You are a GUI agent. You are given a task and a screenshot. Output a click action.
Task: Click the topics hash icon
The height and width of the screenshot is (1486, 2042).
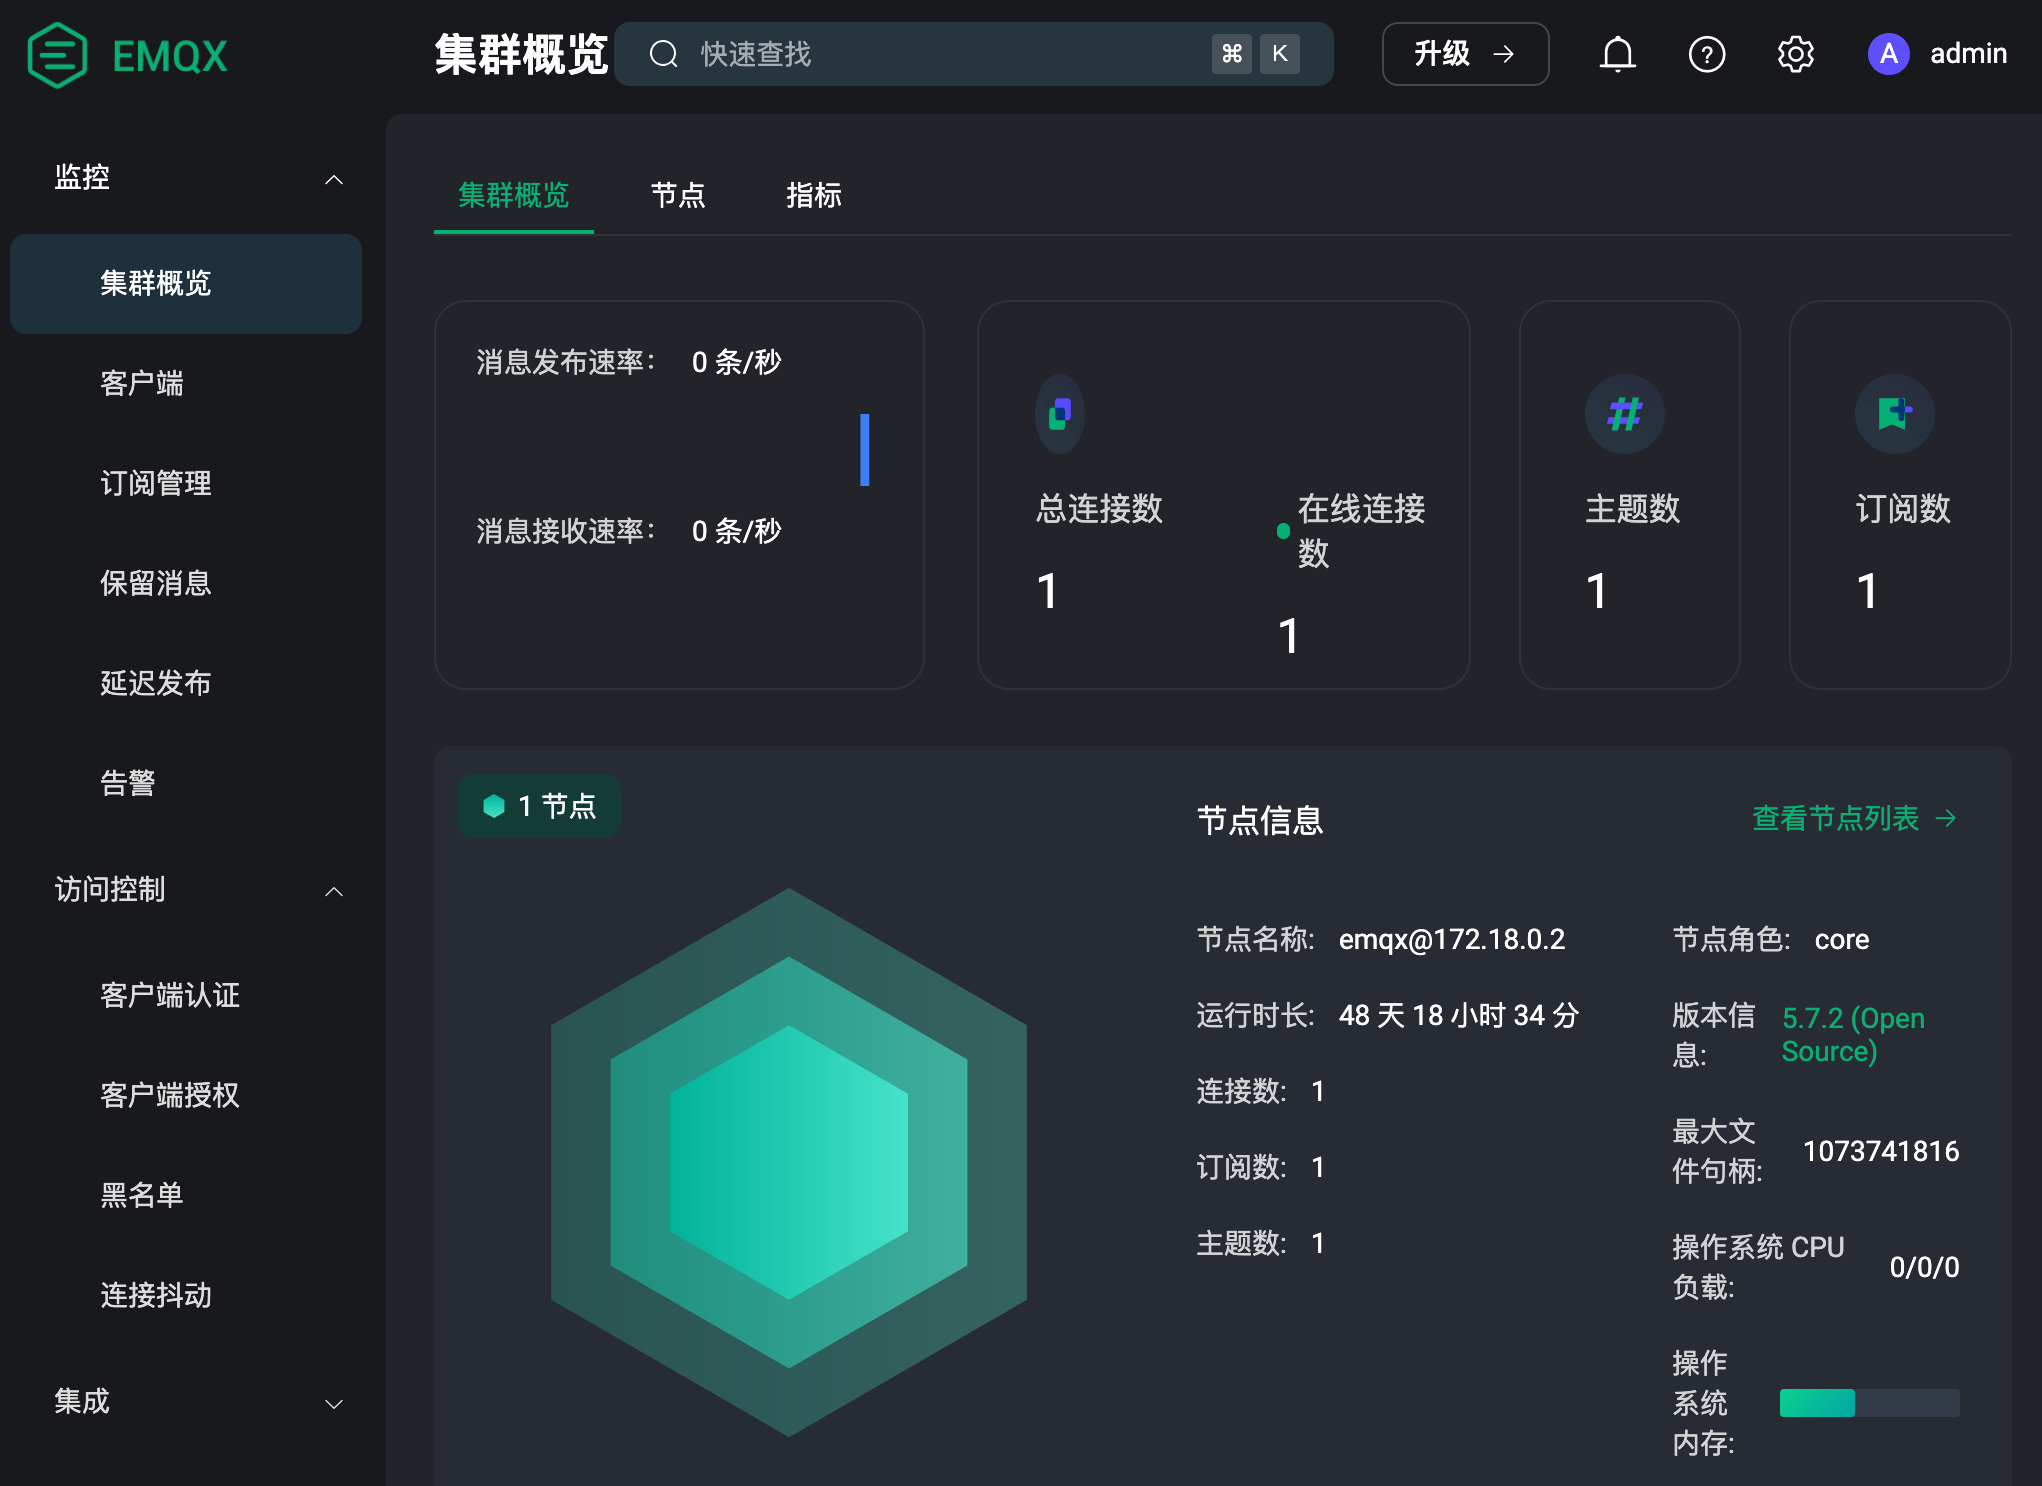[1624, 413]
